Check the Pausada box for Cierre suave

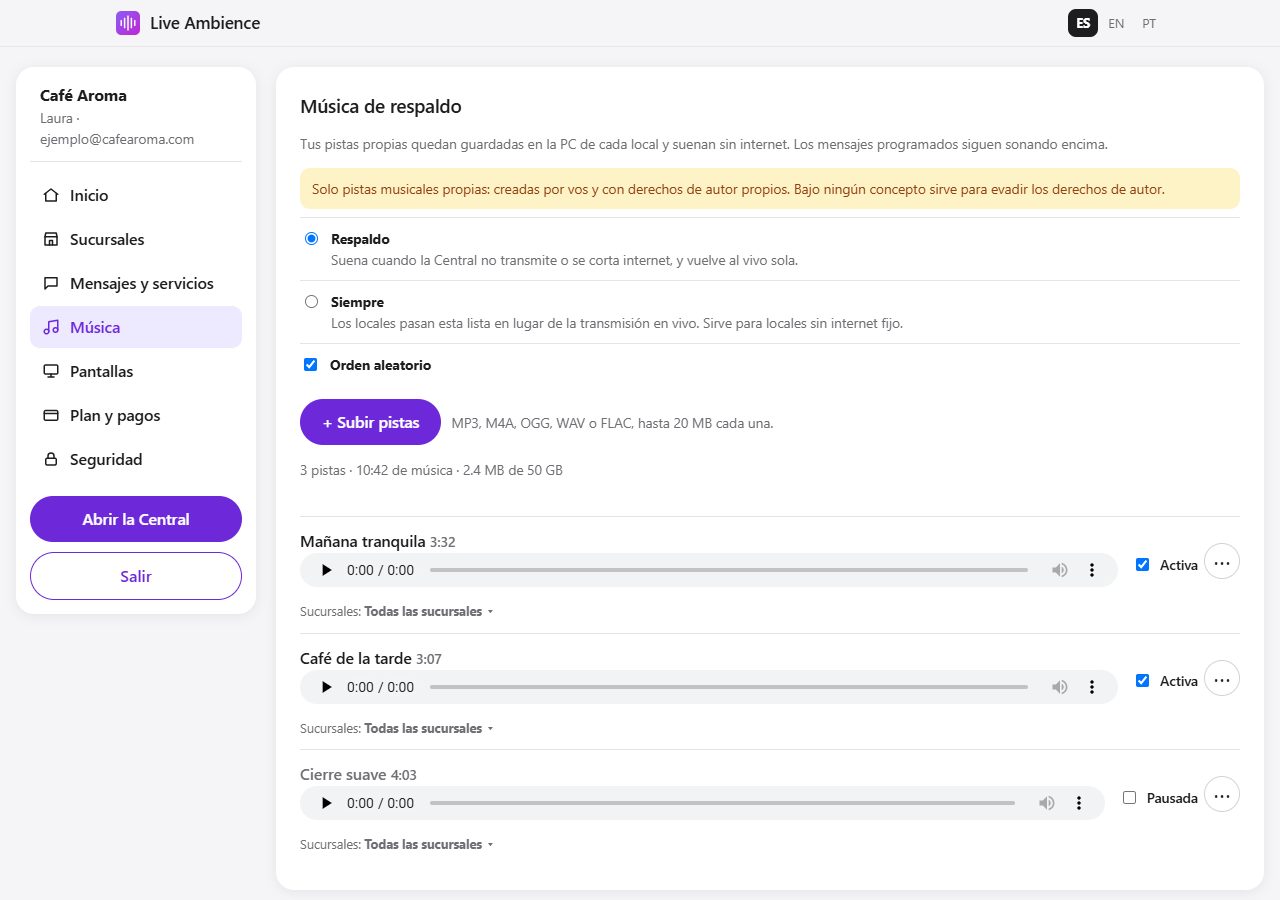[x=1129, y=798]
